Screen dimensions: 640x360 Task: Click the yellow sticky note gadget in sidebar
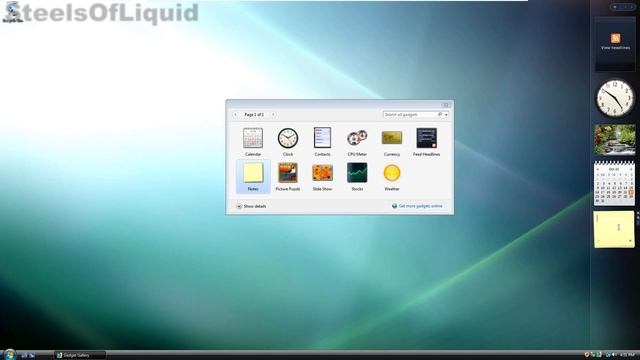coord(614,229)
